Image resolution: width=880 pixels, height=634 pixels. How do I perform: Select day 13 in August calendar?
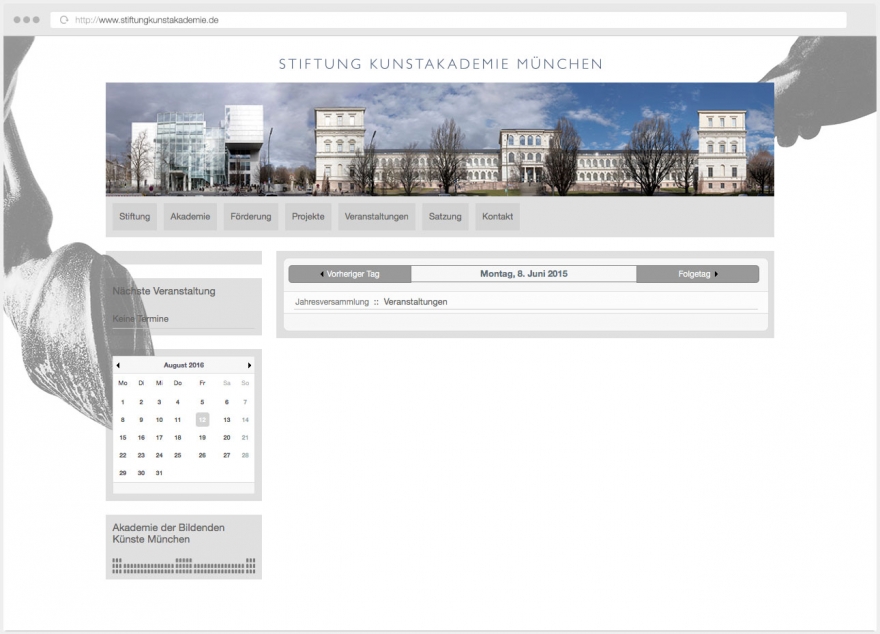(x=227, y=420)
